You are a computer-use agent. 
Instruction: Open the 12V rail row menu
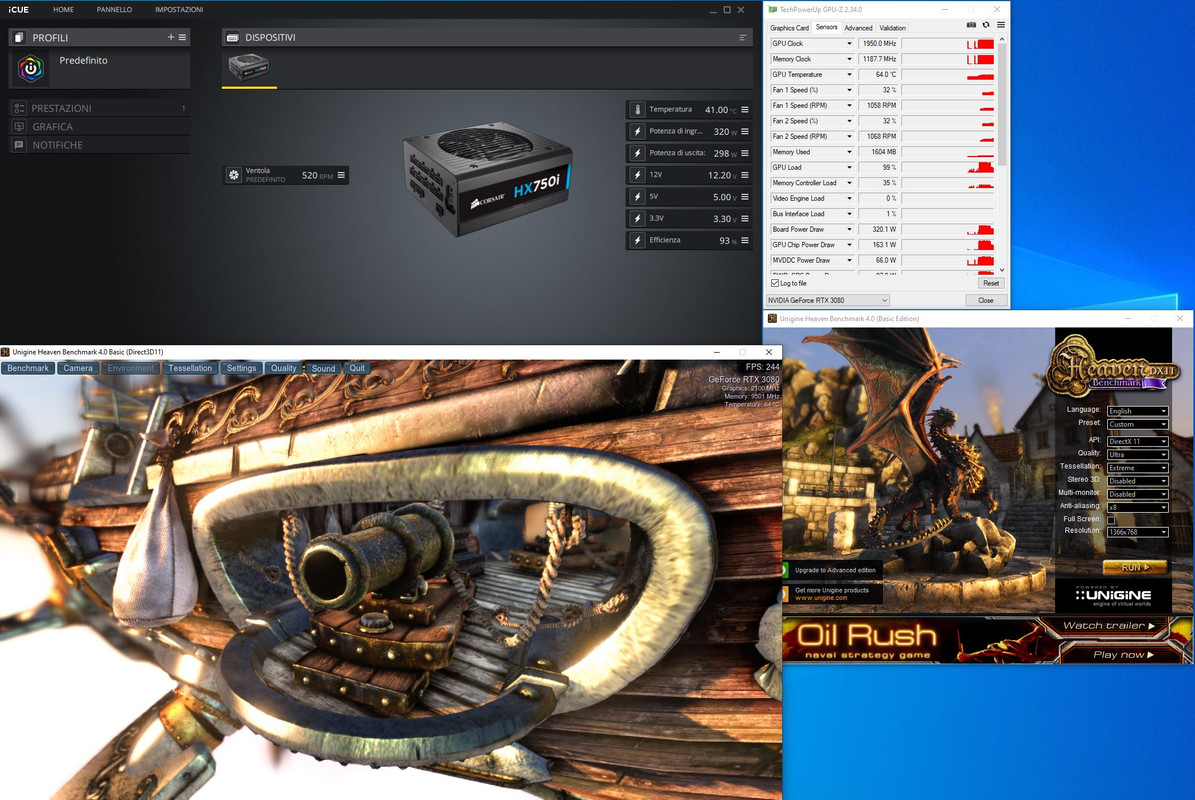click(745, 175)
